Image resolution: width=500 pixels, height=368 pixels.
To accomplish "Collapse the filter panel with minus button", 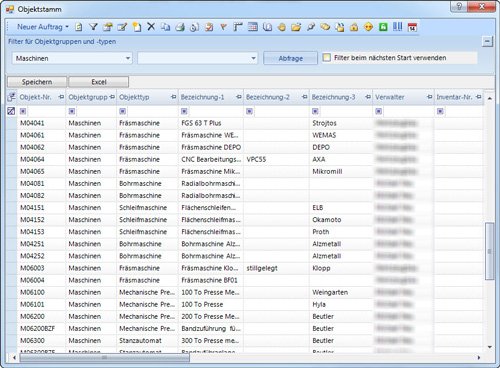I will (x=487, y=41).
